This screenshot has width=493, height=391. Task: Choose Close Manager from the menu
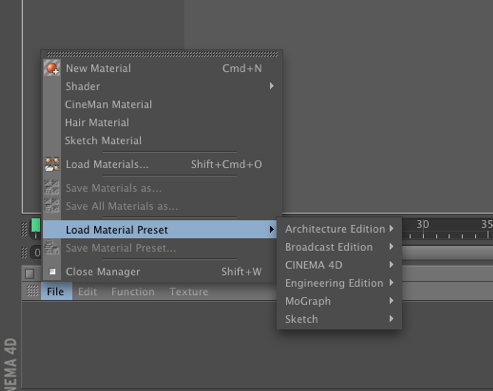(x=162, y=272)
